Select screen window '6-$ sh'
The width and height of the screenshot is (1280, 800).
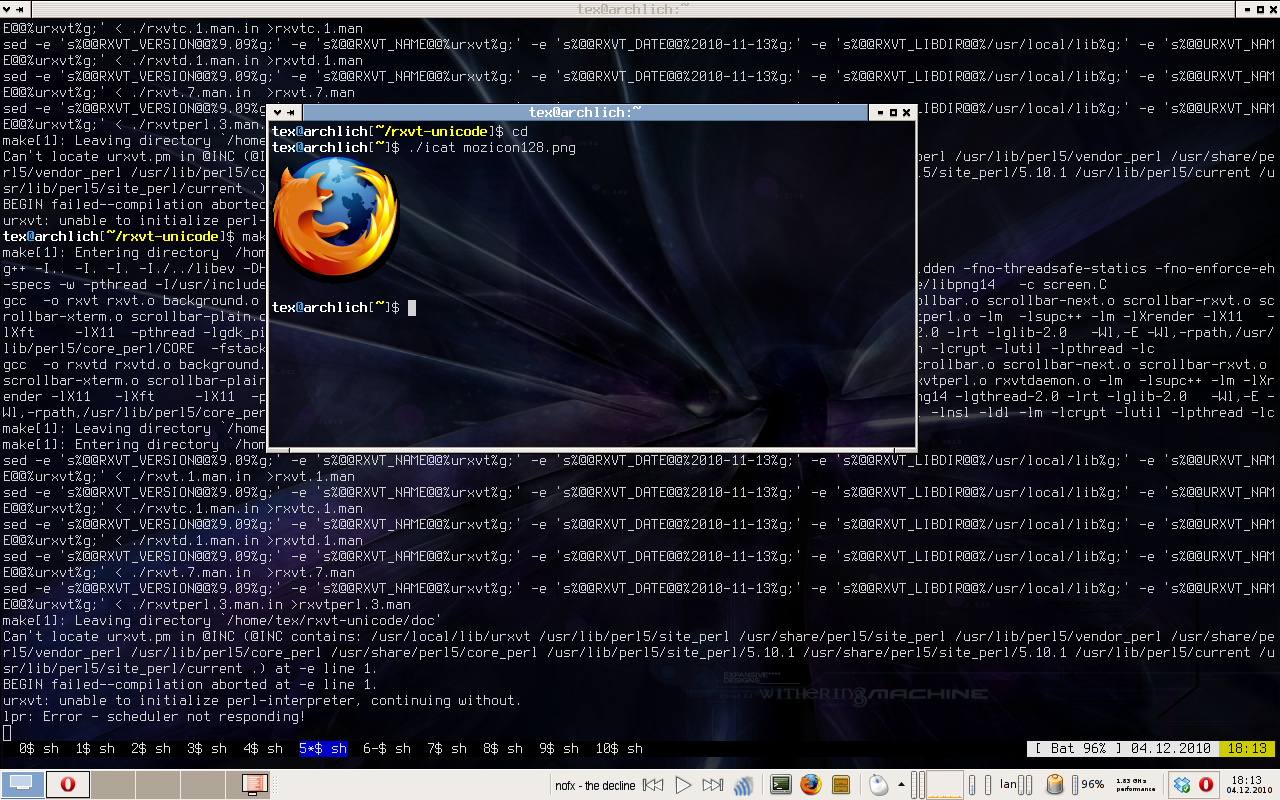[x=387, y=748]
